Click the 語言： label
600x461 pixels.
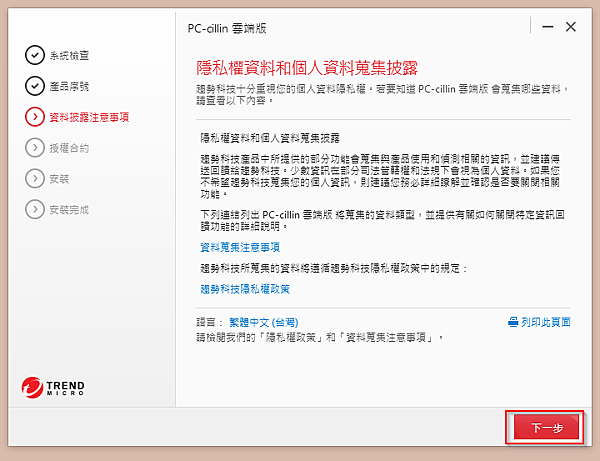coord(210,322)
